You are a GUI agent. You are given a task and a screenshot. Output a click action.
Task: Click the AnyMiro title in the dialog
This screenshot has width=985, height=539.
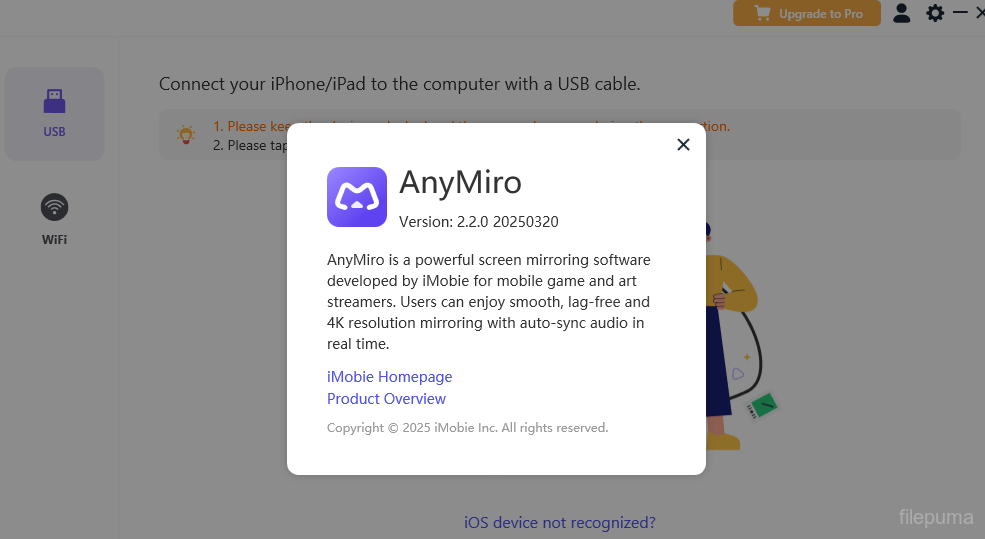(x=460, y=183)
